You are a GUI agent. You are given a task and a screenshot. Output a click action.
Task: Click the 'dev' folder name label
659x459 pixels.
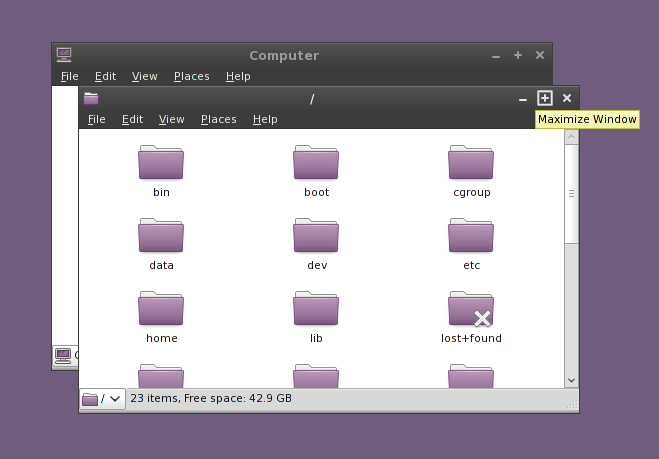(x=317, y=266)
